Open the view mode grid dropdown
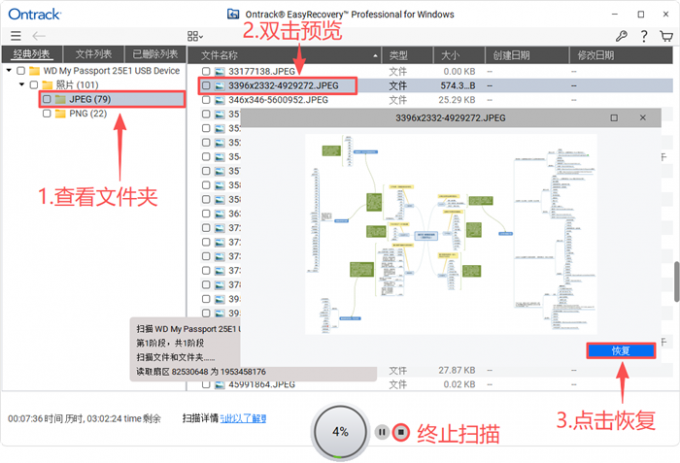The width and height of the screenshot is (680, 463). pyautogui.click(x=195, y=36)
